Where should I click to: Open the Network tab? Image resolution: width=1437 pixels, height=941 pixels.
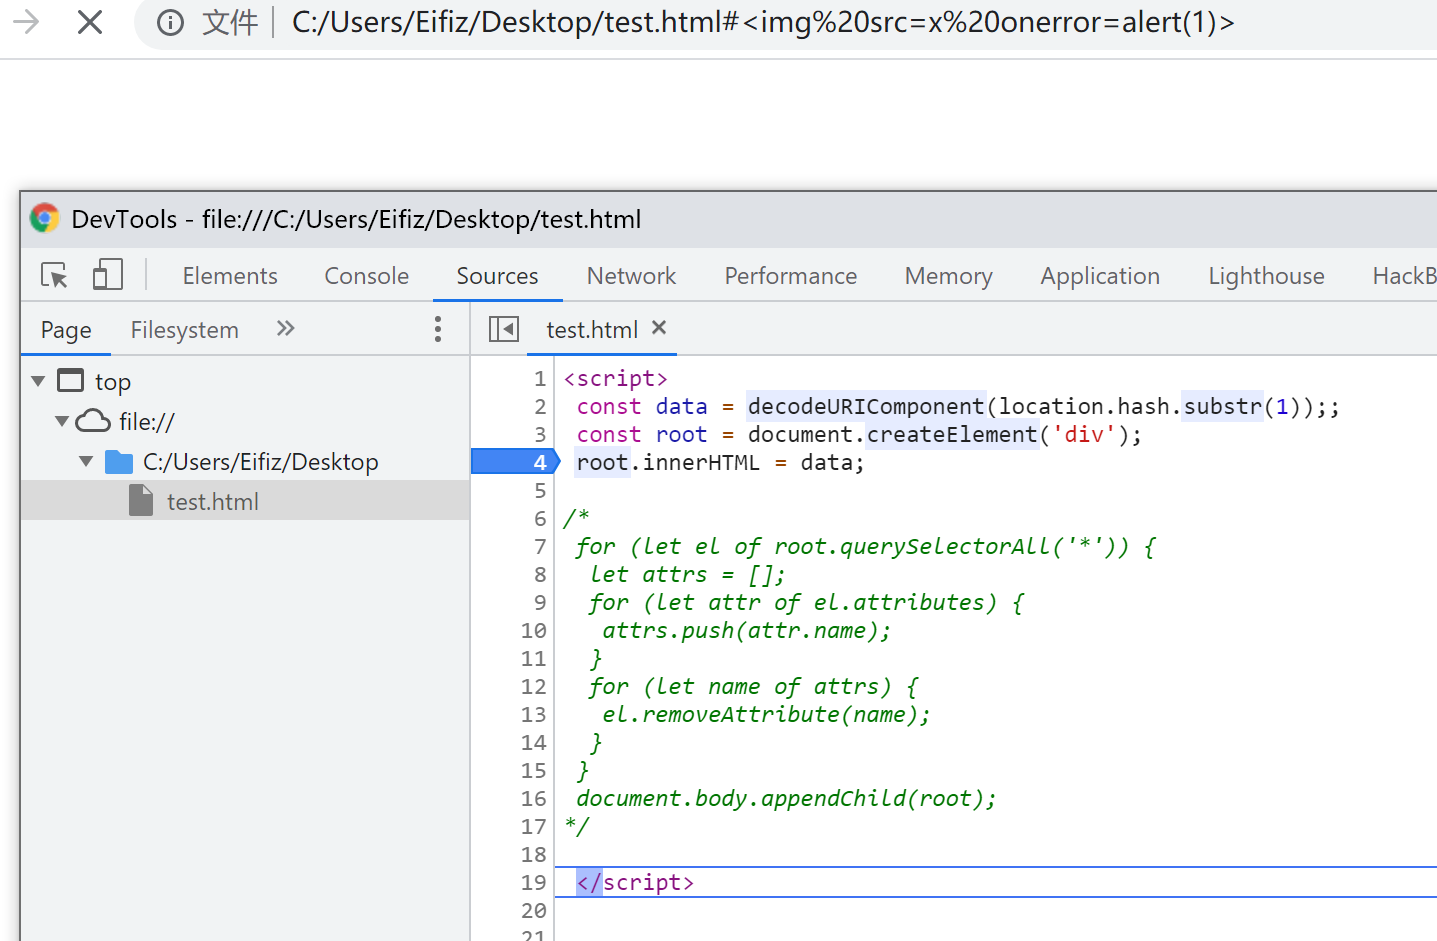(631, 276)
